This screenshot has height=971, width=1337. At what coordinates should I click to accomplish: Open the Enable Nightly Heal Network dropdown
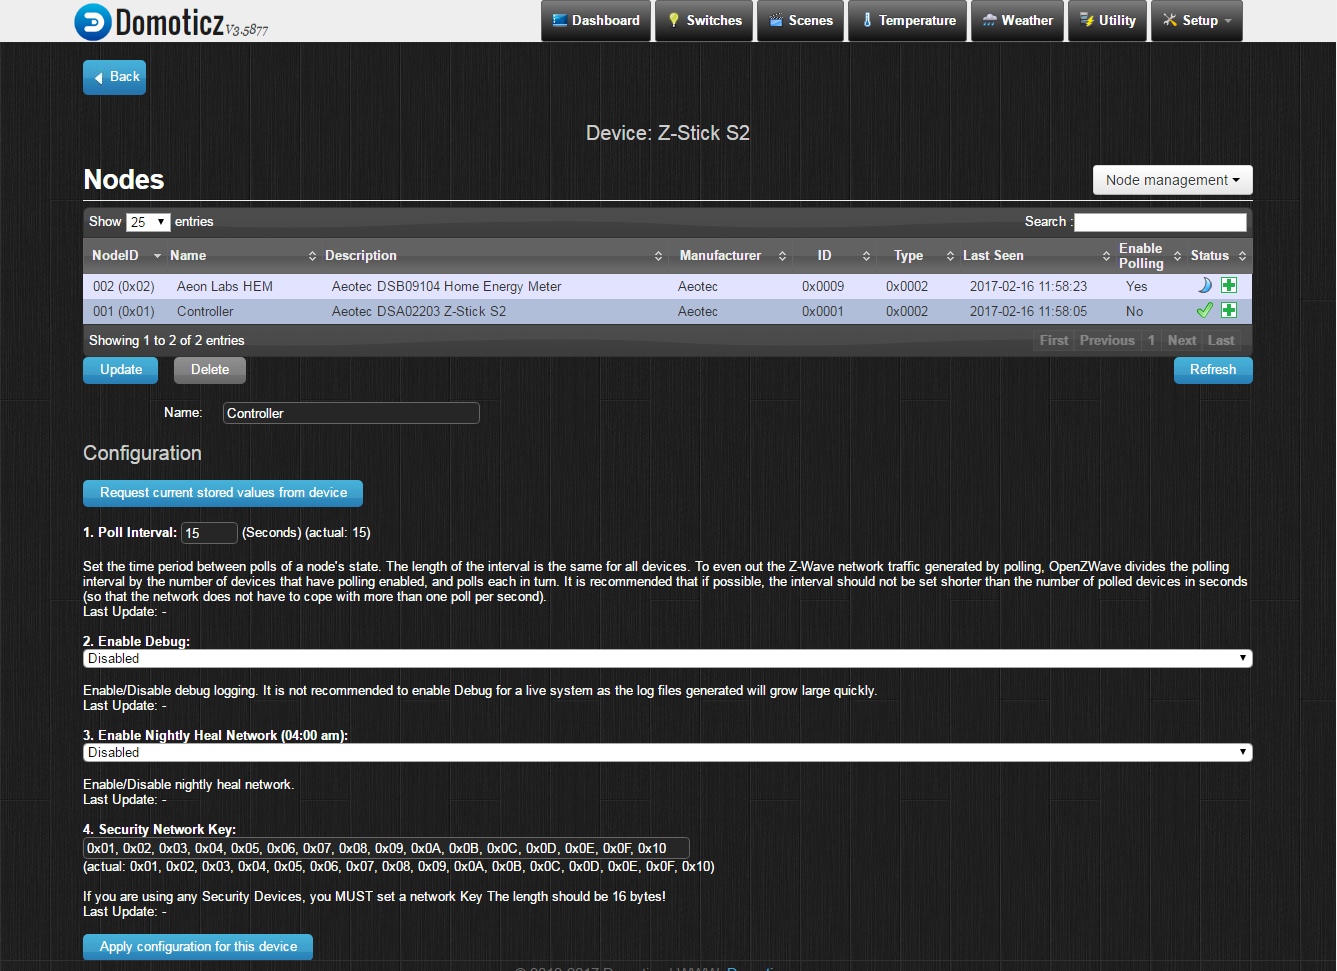667,753
